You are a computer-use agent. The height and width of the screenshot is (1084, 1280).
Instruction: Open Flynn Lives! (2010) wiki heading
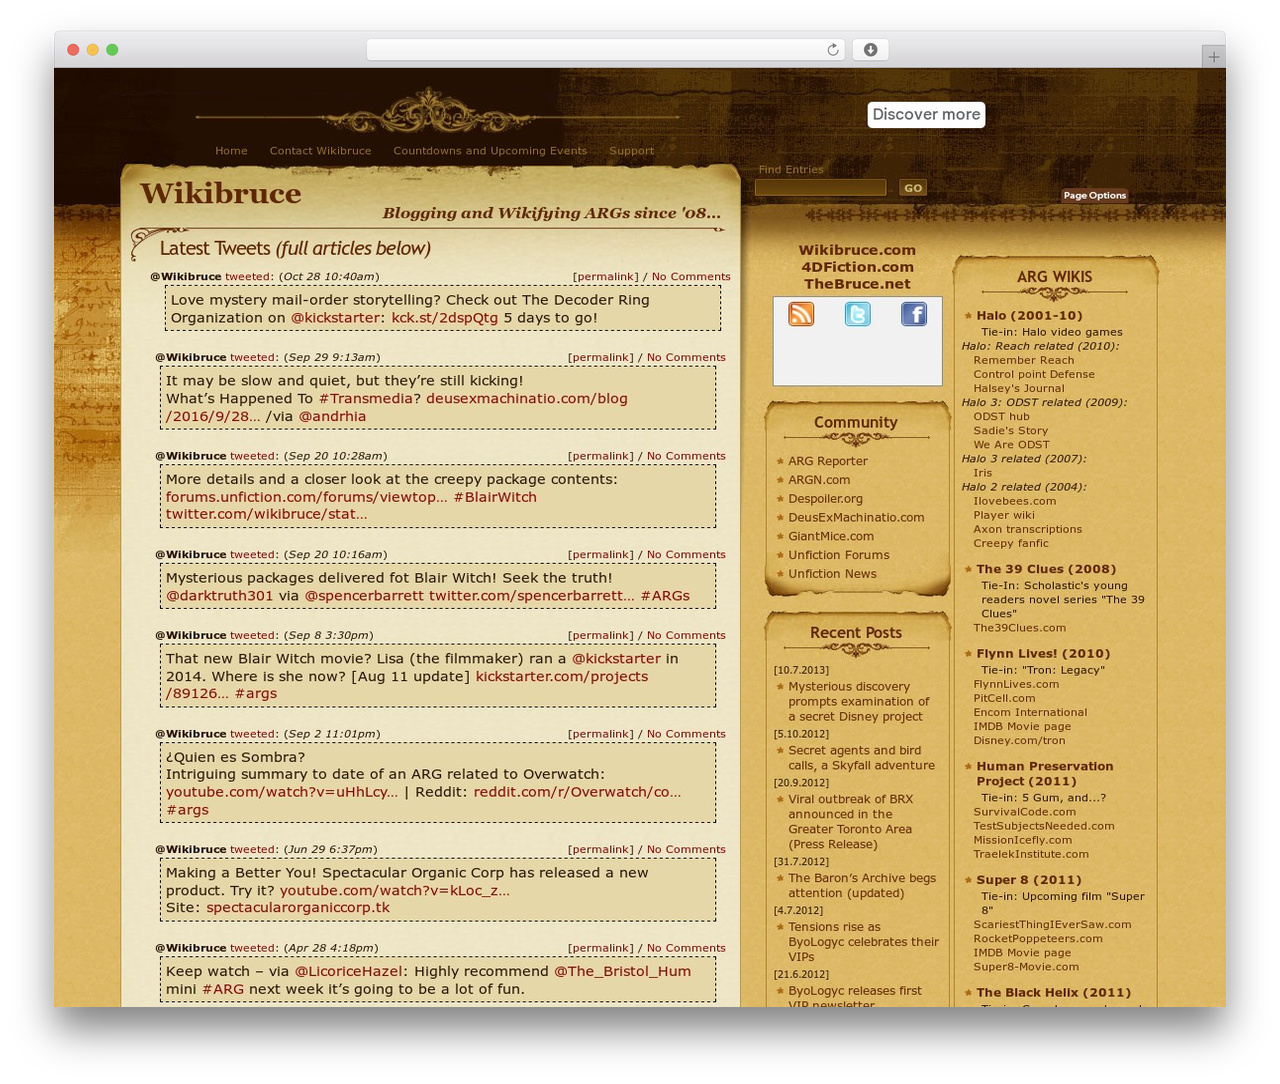(1043, 653)
